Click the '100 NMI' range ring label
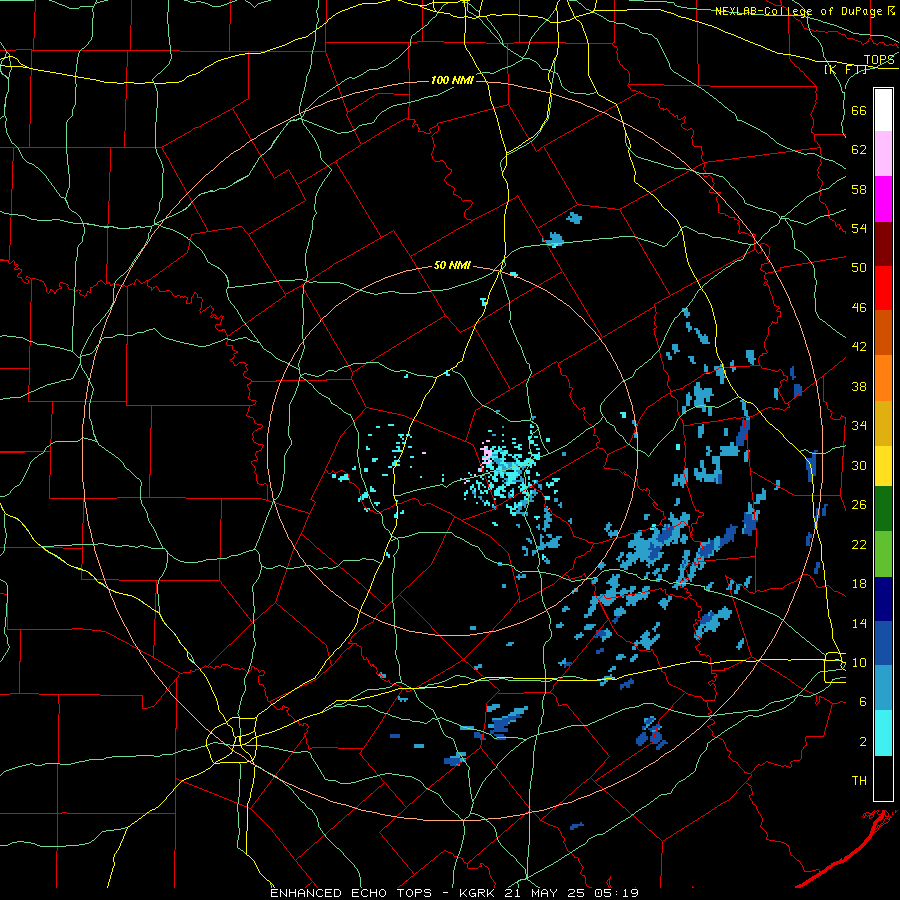The height and width of the screenshot is (900, 900). point(452,80)
